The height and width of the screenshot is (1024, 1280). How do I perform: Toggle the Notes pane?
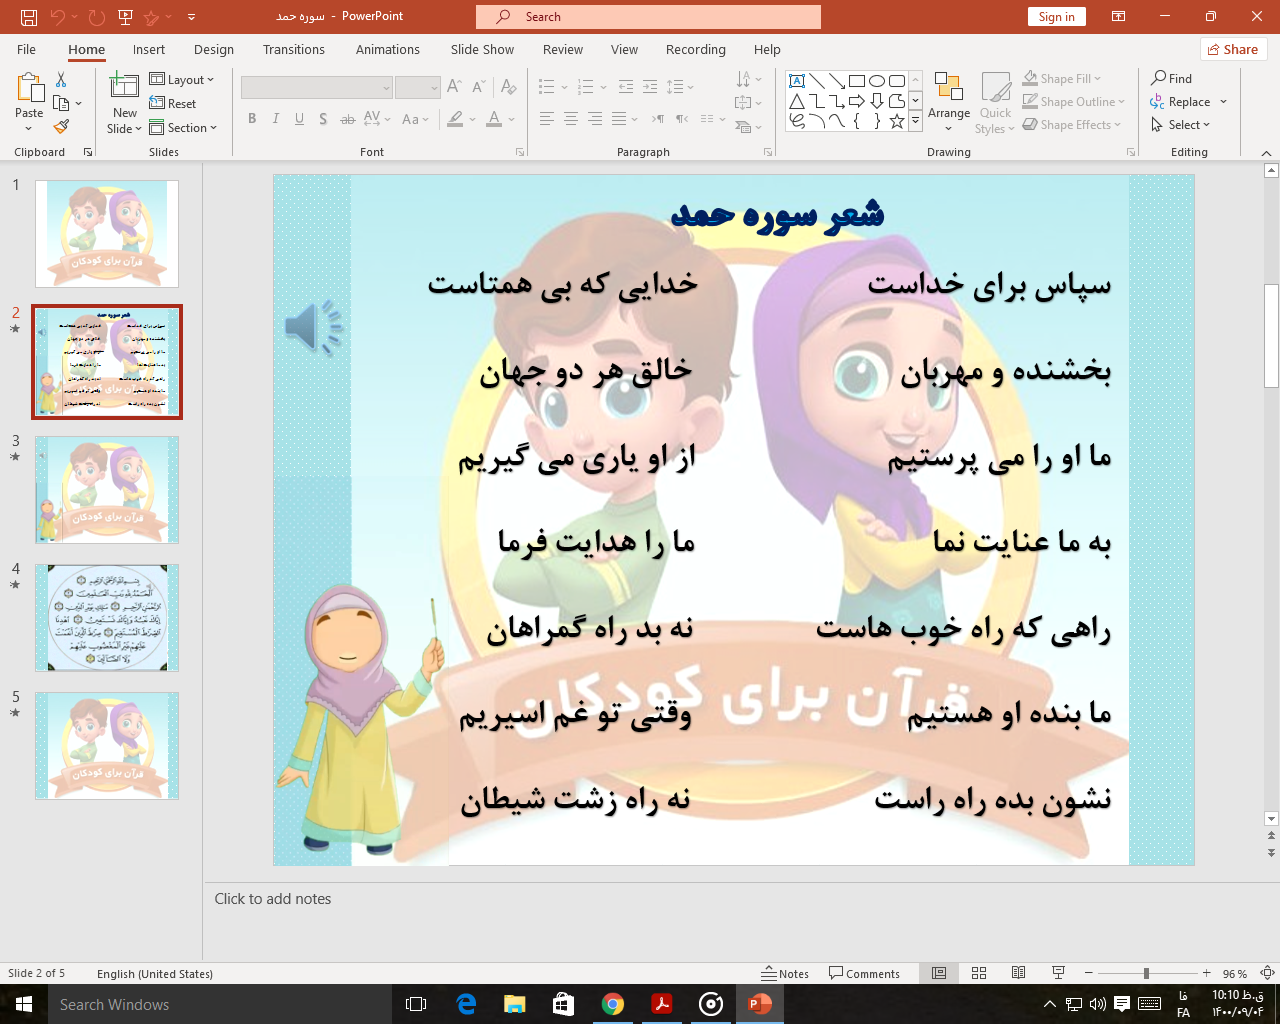pos(785,973)
